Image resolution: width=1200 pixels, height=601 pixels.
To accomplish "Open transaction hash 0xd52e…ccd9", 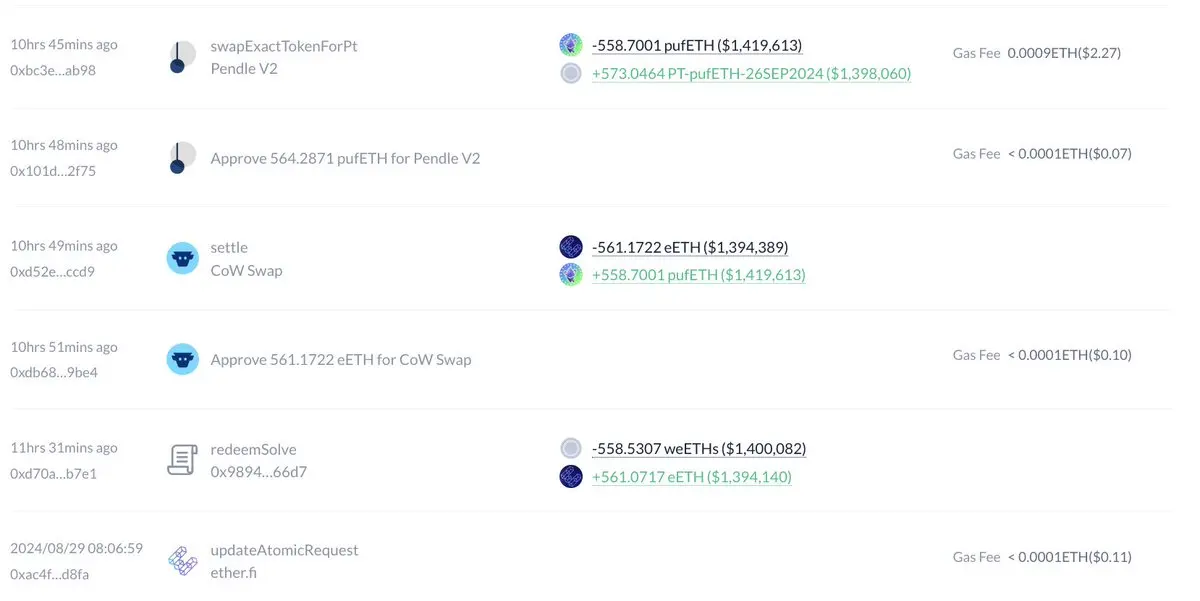I will click(x=52, y=271).
